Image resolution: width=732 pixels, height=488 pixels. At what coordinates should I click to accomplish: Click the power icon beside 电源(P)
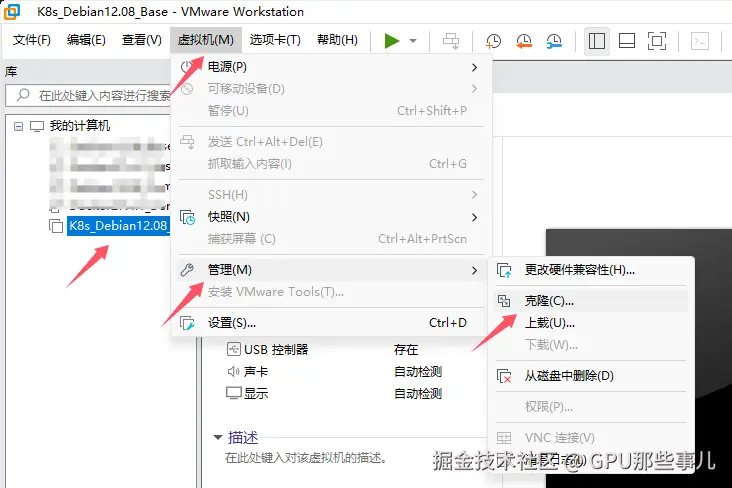tap(187, 67)
